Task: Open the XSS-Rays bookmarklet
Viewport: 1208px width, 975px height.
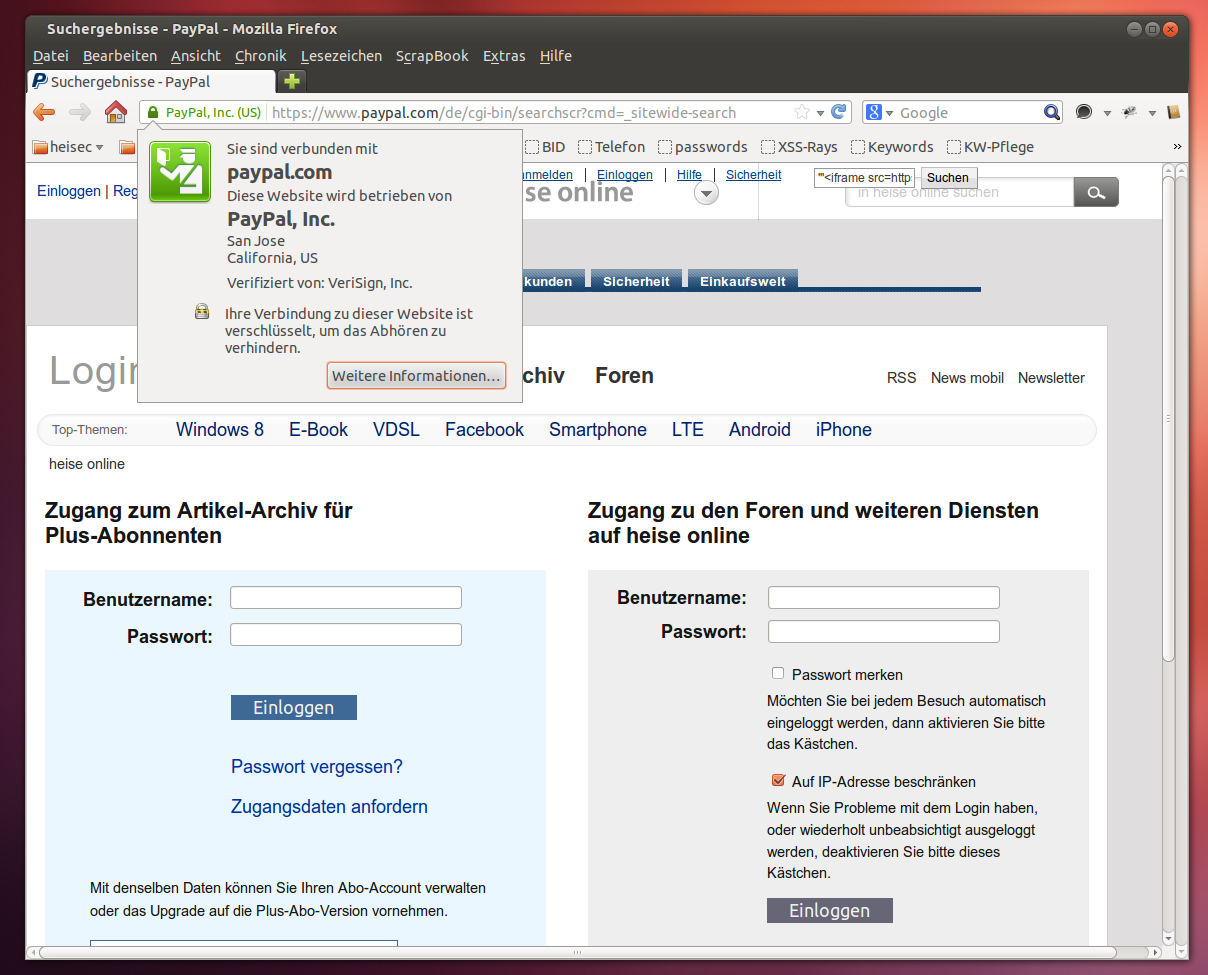Action: 799,147
